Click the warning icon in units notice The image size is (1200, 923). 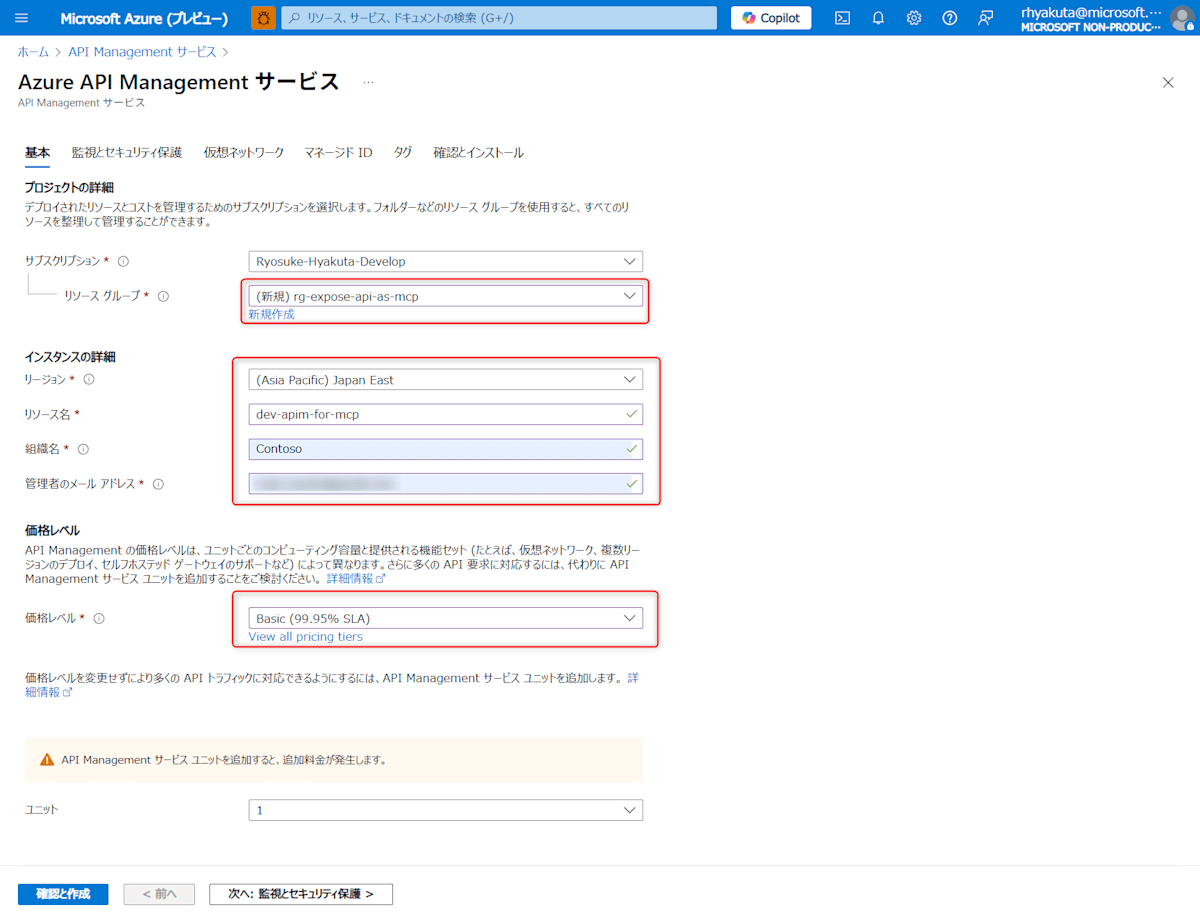47,760
